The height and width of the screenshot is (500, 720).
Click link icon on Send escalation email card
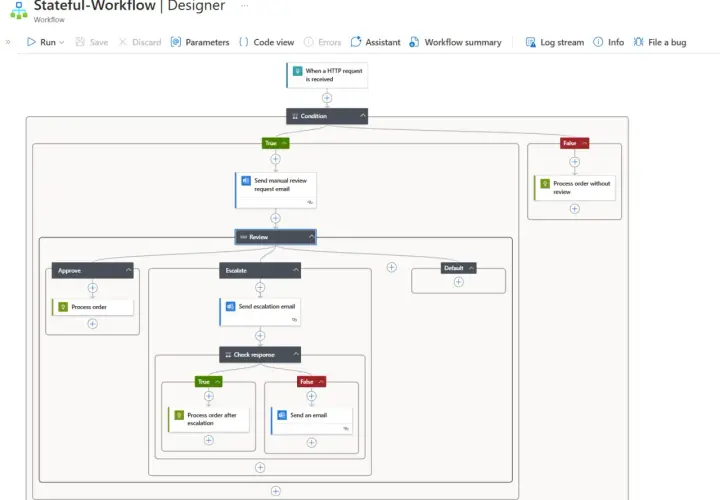click(x=294, y=320)
